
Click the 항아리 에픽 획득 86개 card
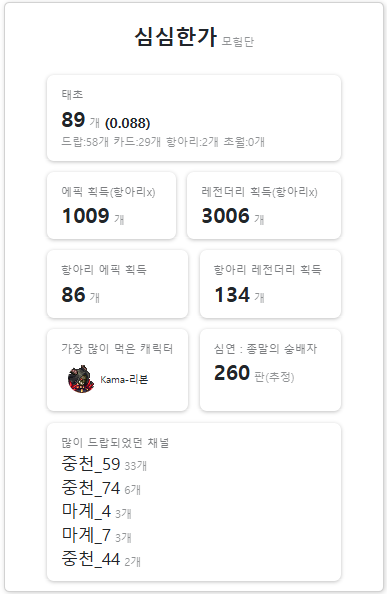[117, 284]
